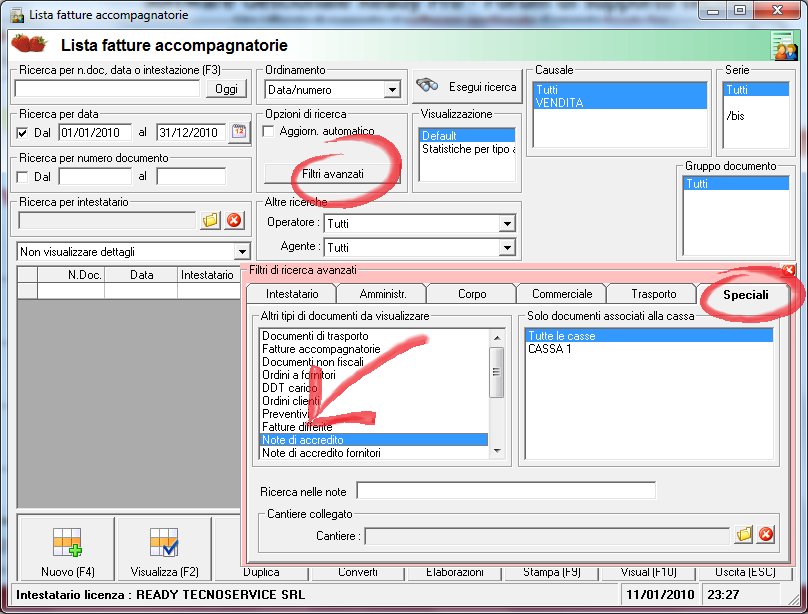The height and width of the screenshot is (614, 808).
Task: Open the Non visualizzare dettagli dropdown
Action: click(x=242, y=252)
